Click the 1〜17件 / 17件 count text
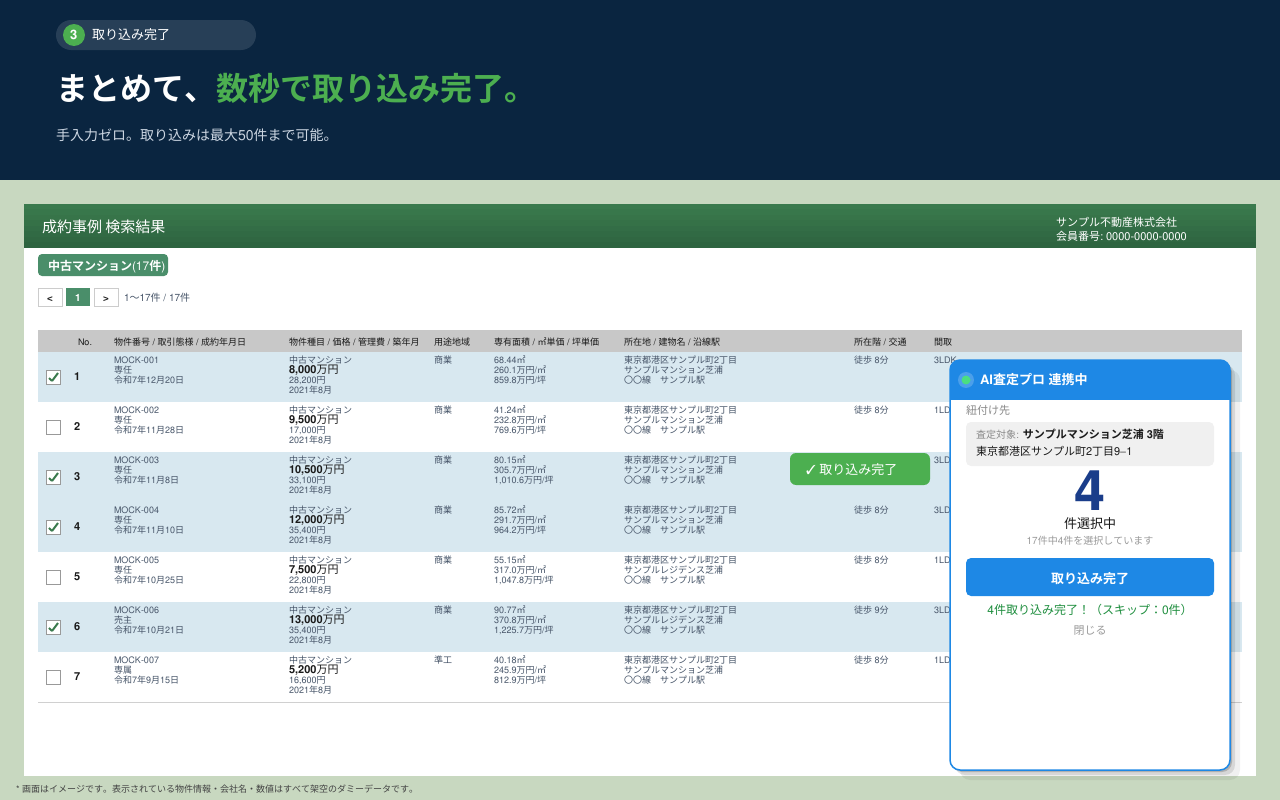Screen dimensions: 1280x800 click(157, 298)
